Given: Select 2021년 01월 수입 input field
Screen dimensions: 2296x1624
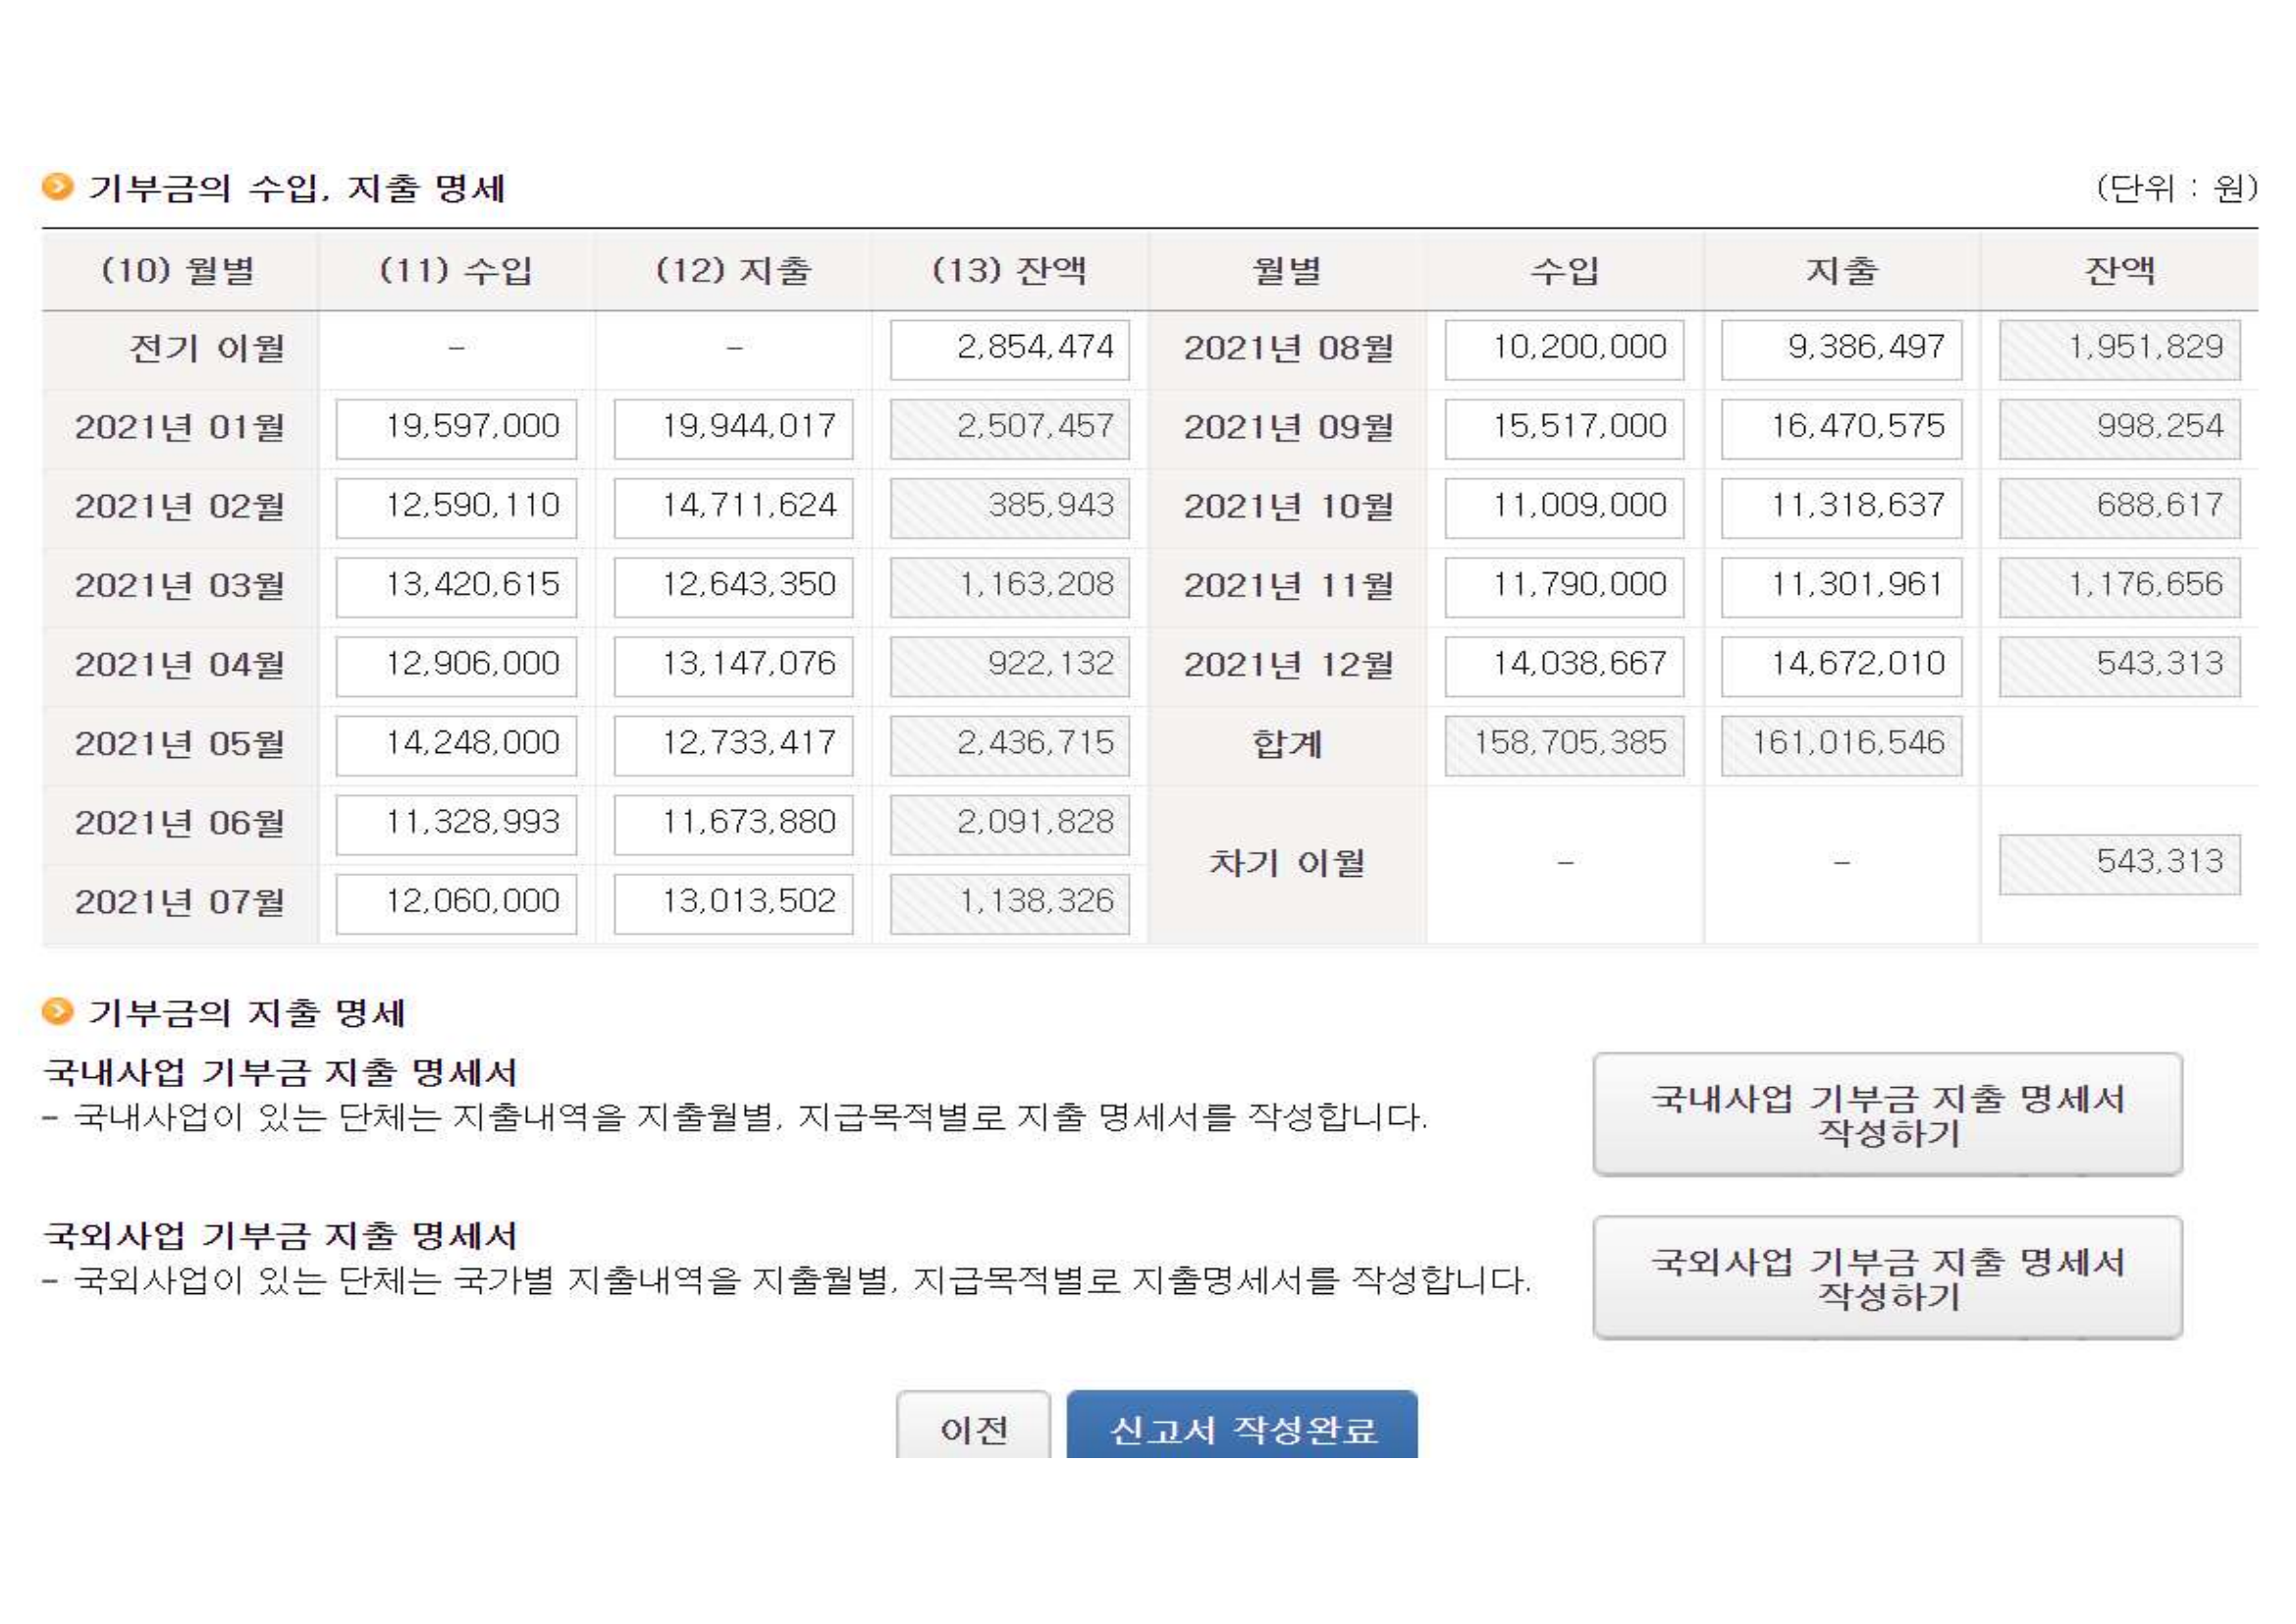Looking at the screenshot, I should coord(456,428).
